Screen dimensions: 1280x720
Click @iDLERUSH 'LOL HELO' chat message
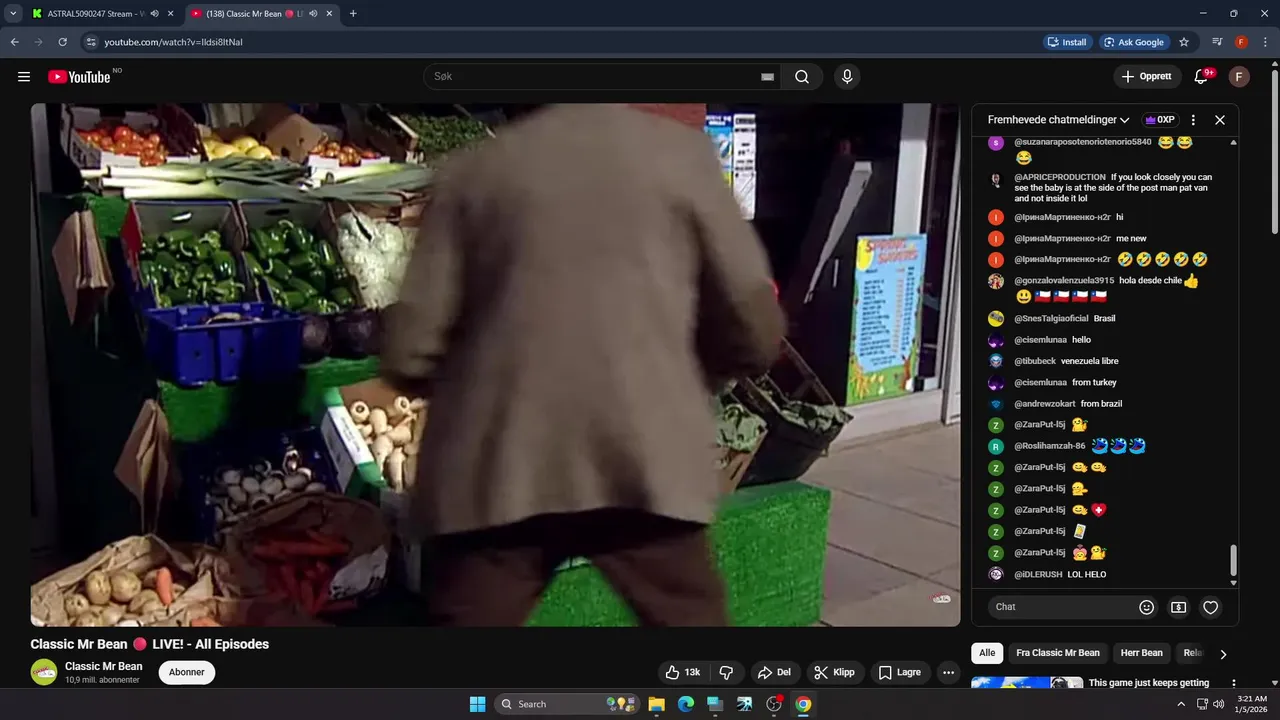point(1086,575)
